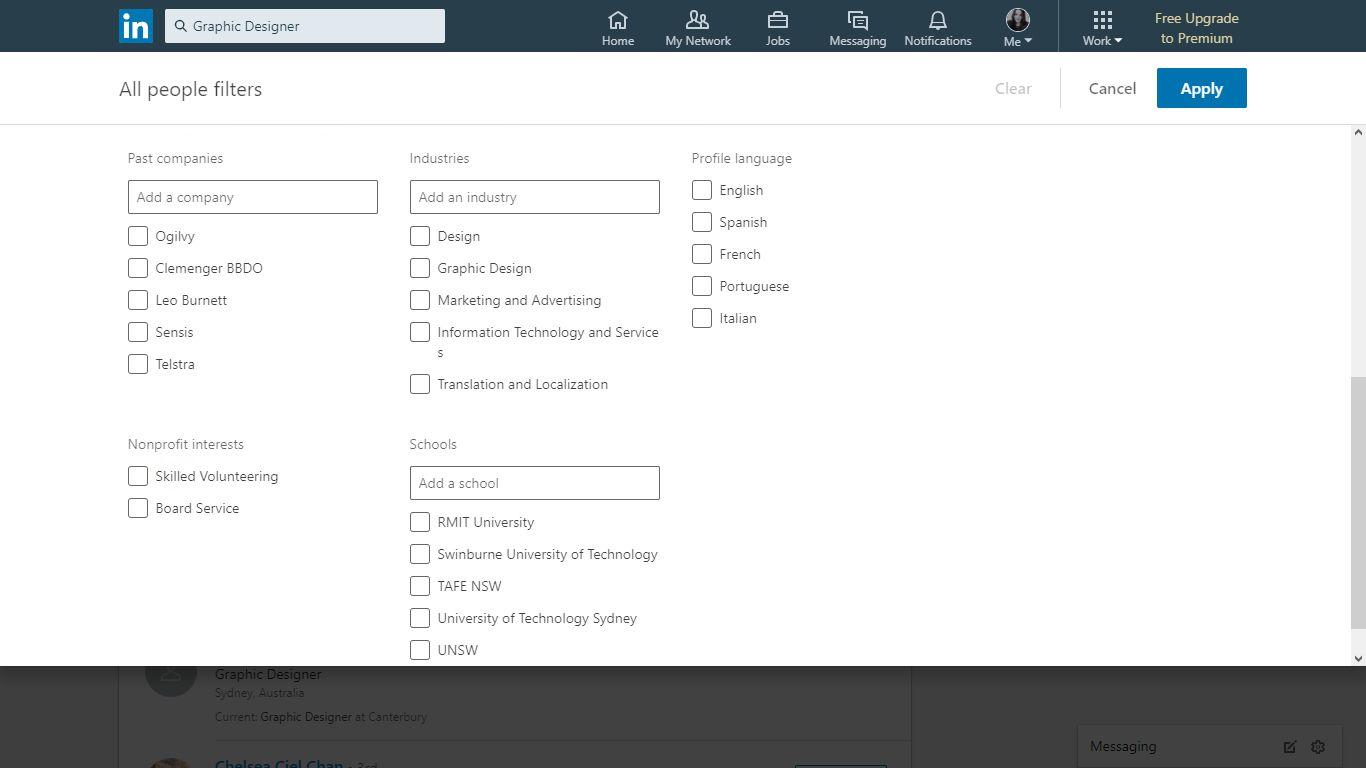Viewport: 1366px width, 768px height.
Task: Tick the French language checkbox
Action: coord(702,254)
